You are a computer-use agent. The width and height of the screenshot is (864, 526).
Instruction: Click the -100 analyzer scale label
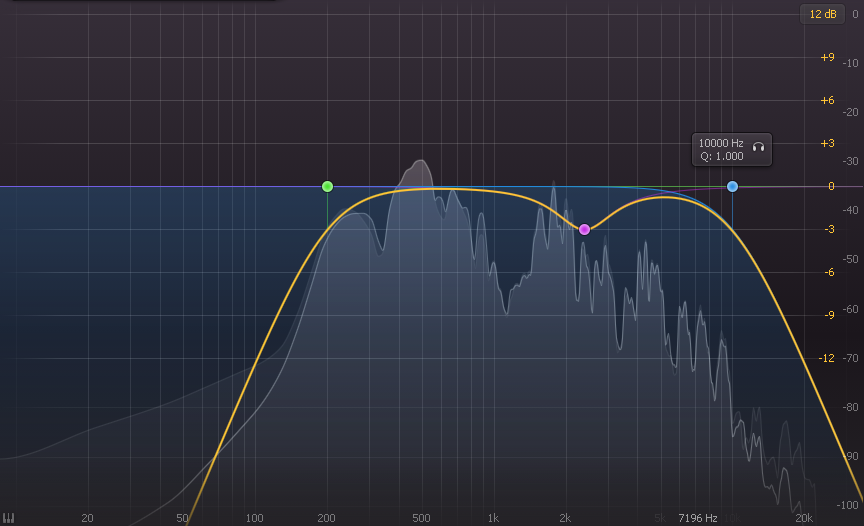coord(849,505)
